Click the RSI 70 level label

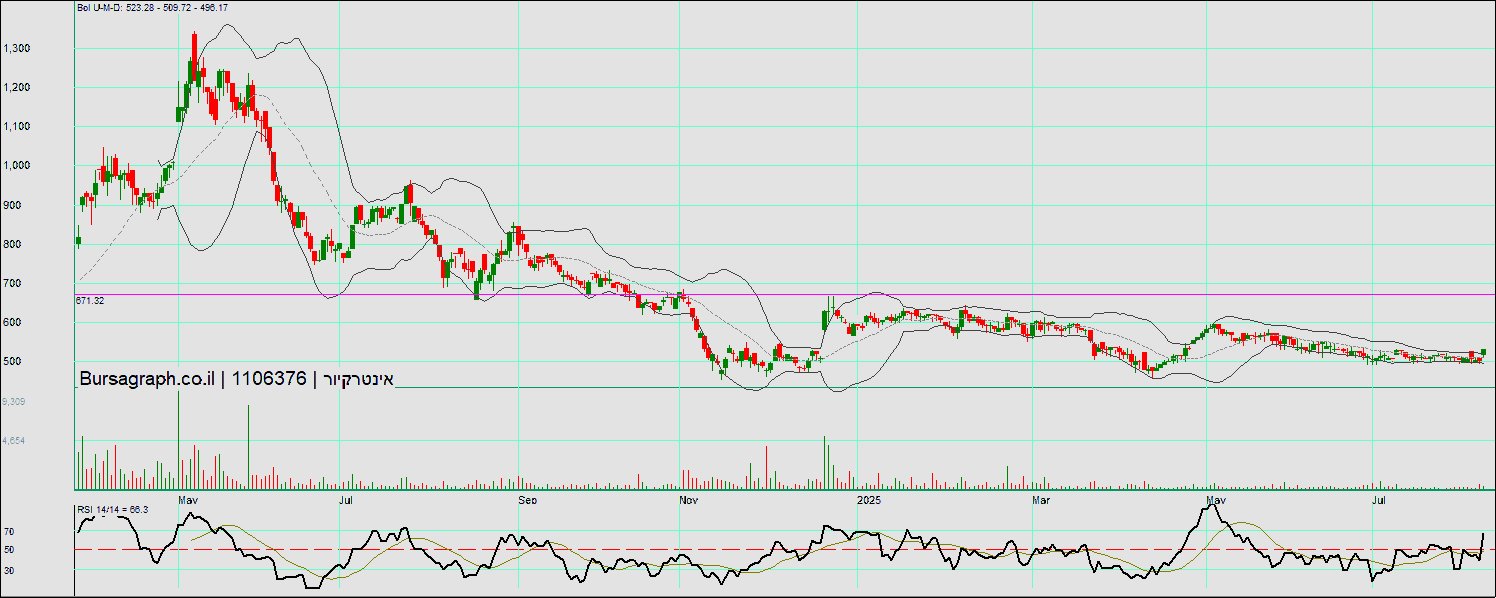pos(8,532)
